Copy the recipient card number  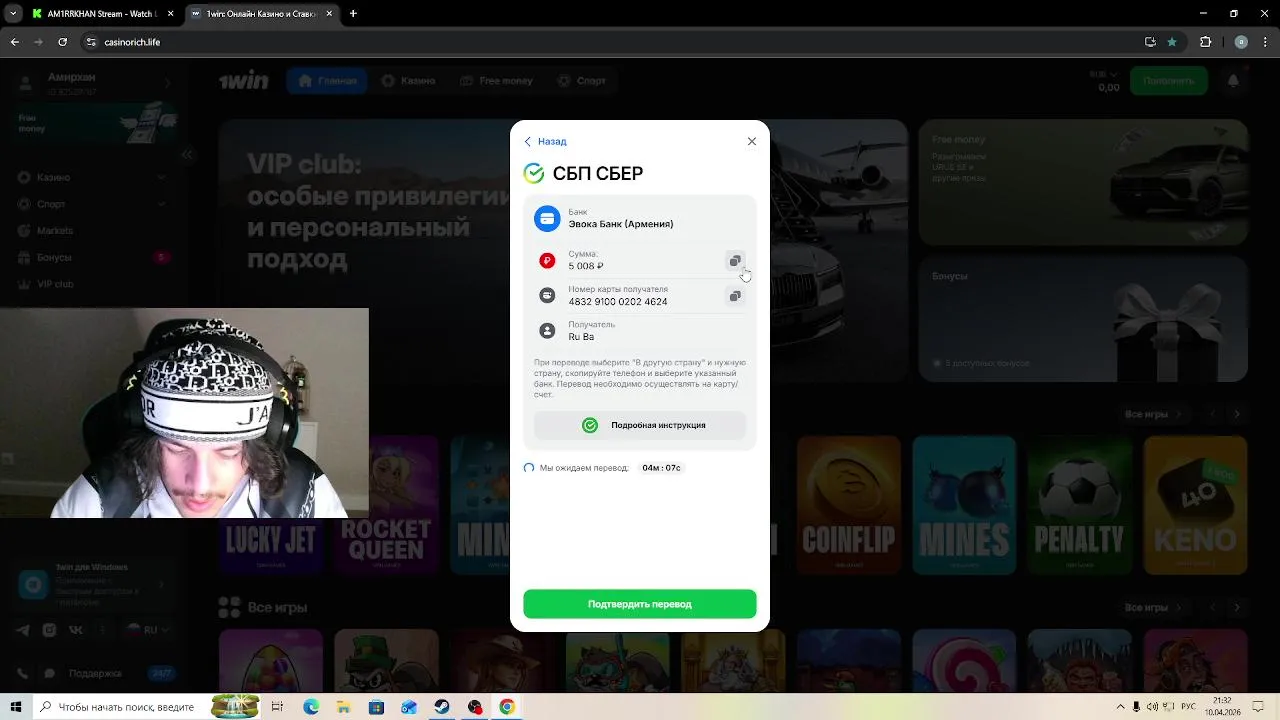pos(735,296)
